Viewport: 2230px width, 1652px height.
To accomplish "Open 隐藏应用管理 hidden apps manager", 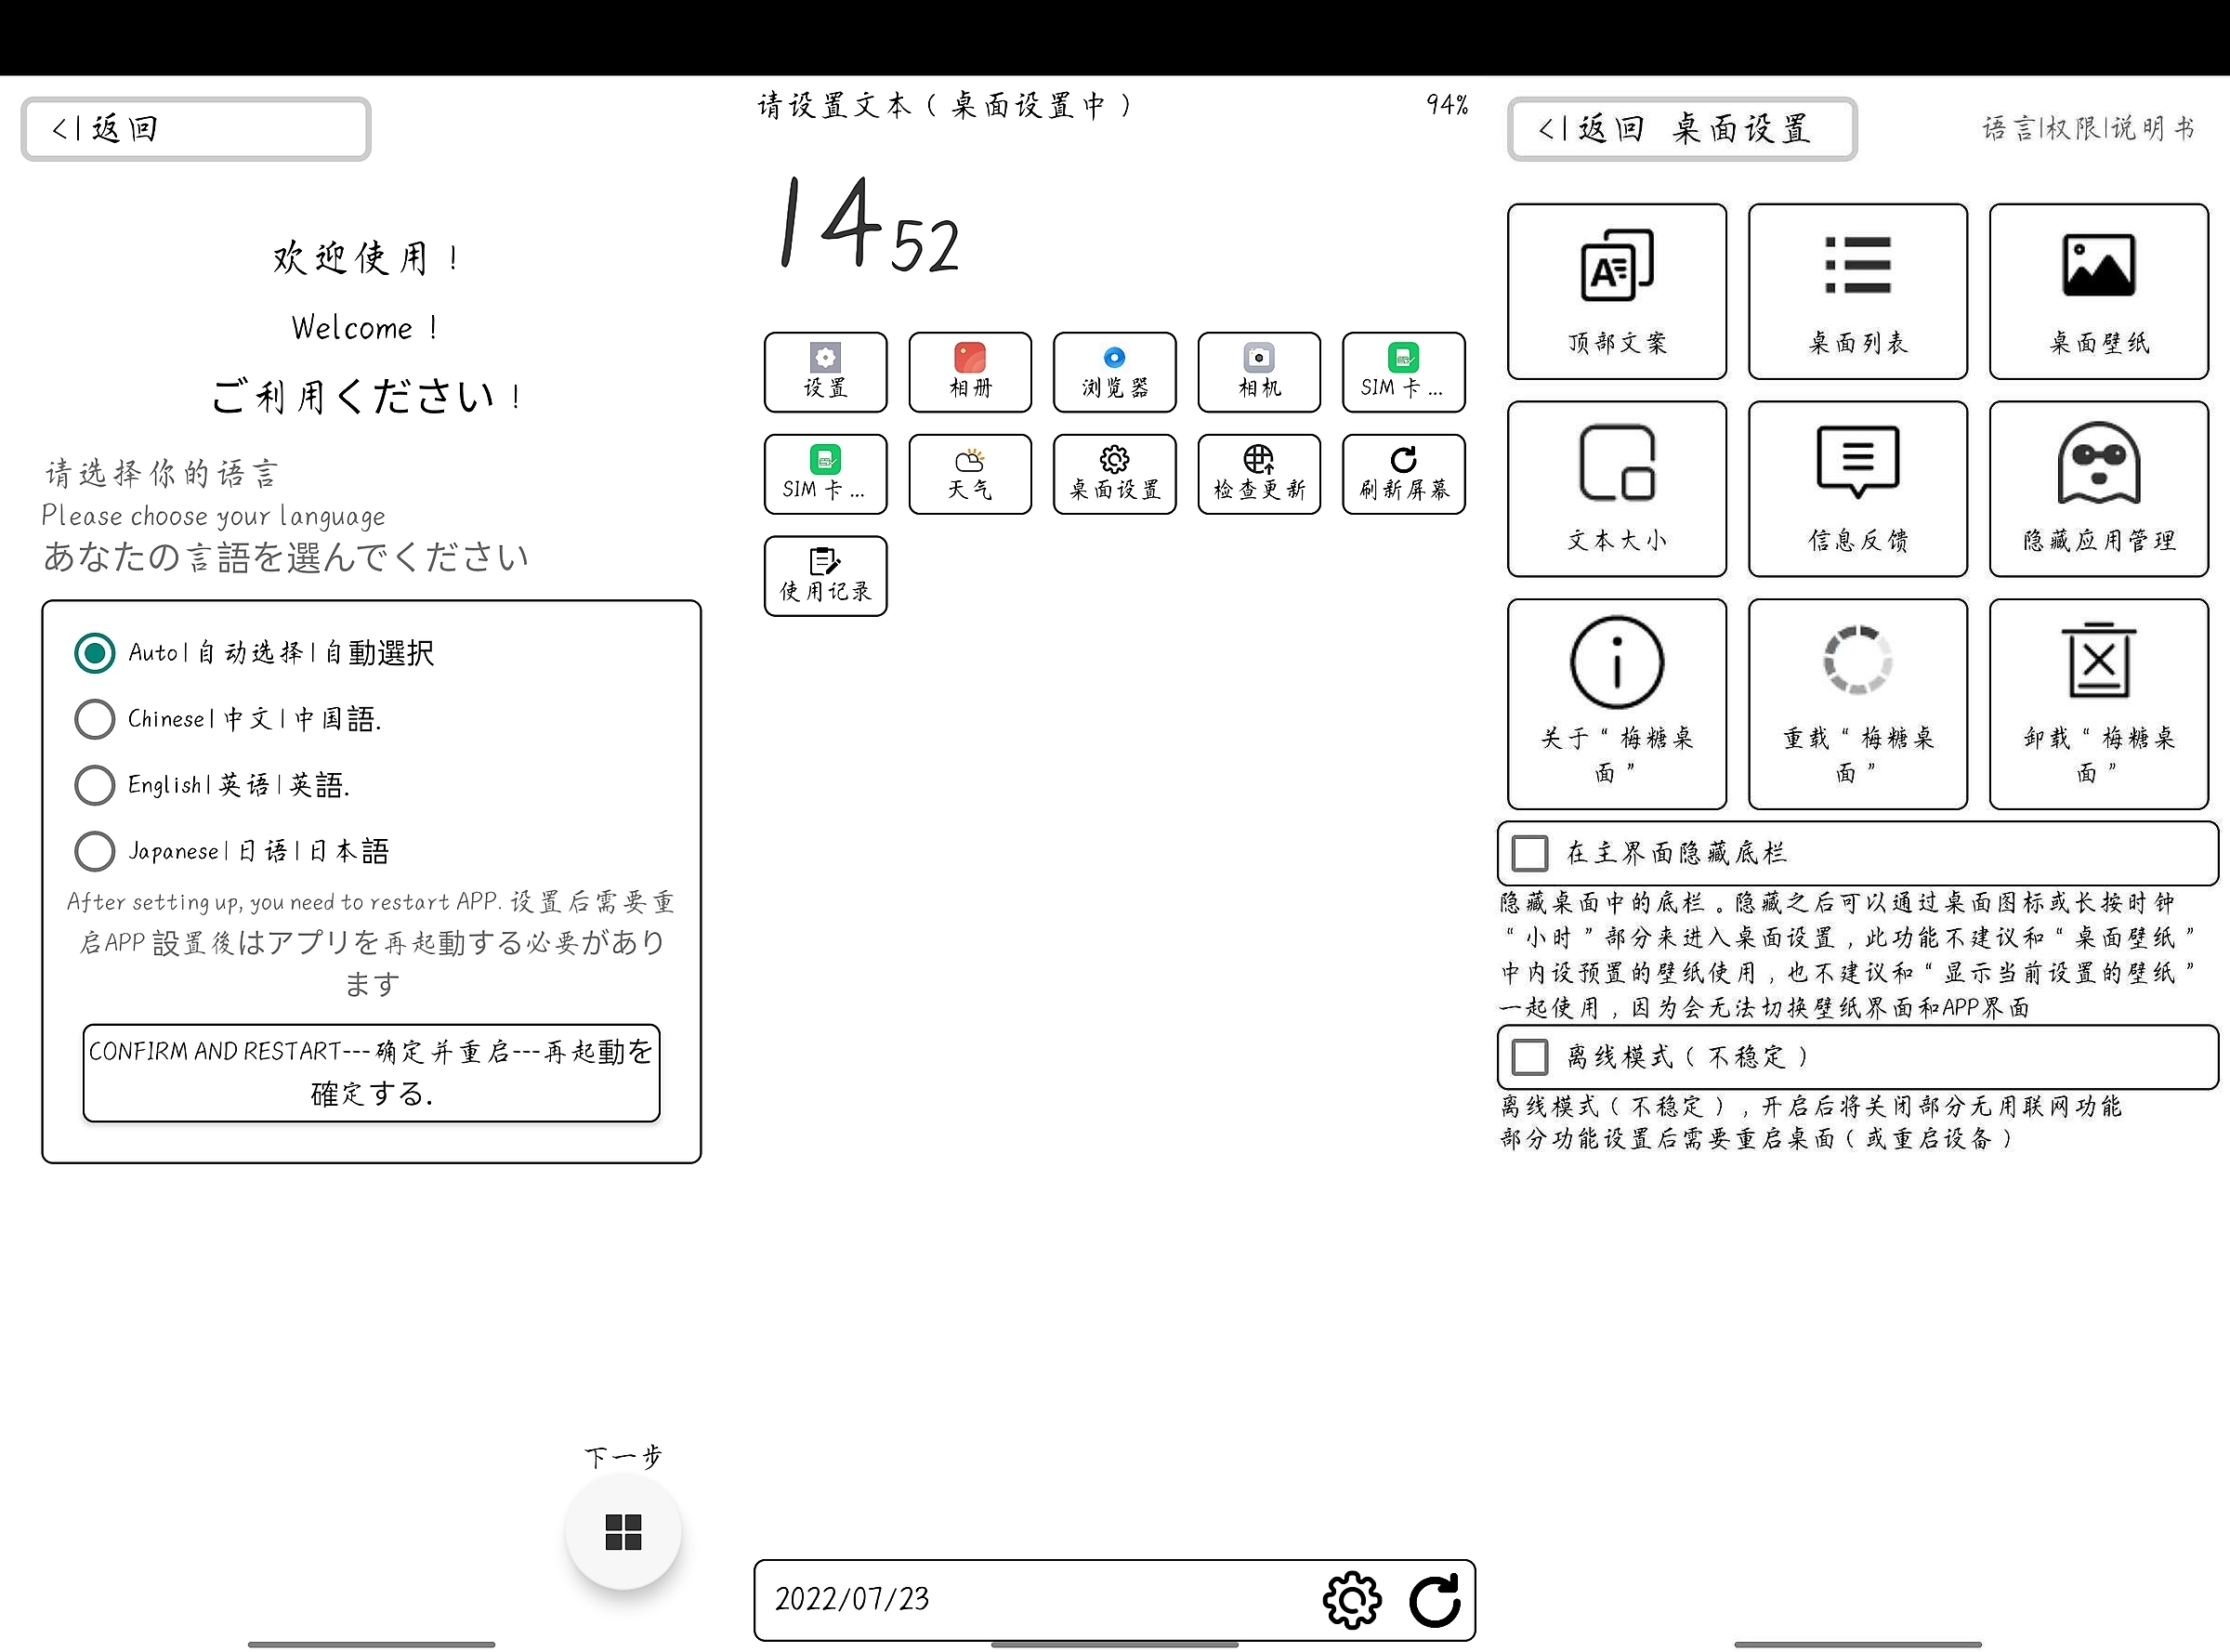I will (x=2098, y=489).
